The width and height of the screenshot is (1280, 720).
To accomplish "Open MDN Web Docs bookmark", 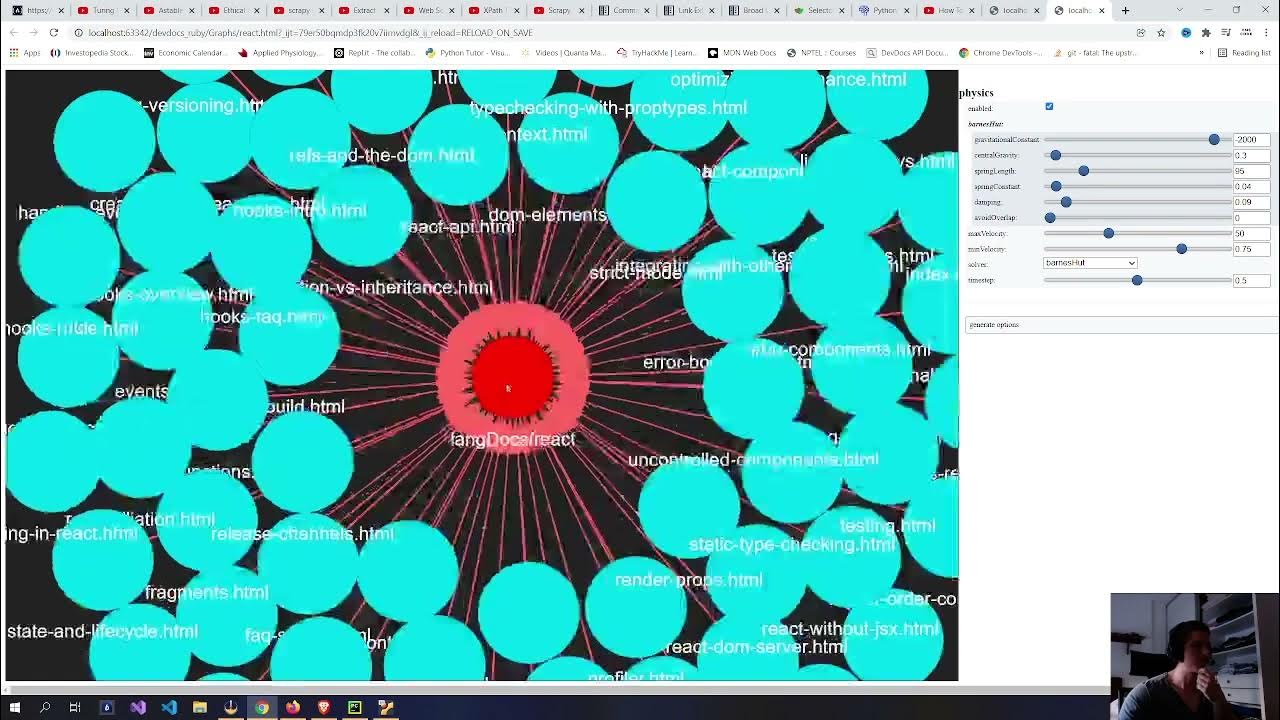I will pos(742,52).
